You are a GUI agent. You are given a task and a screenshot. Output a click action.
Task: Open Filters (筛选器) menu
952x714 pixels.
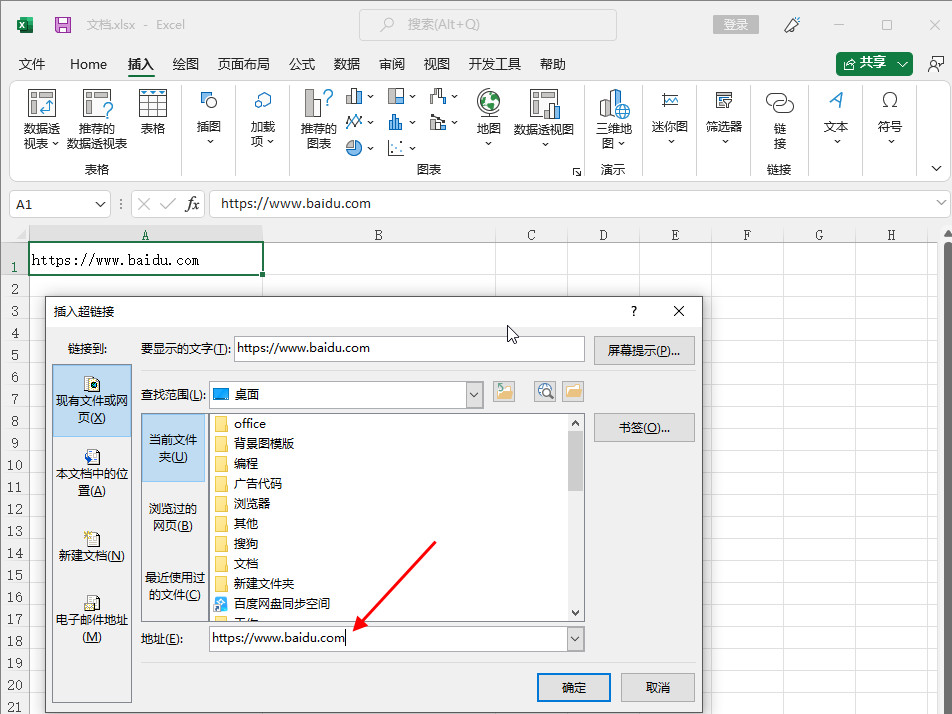724,118
